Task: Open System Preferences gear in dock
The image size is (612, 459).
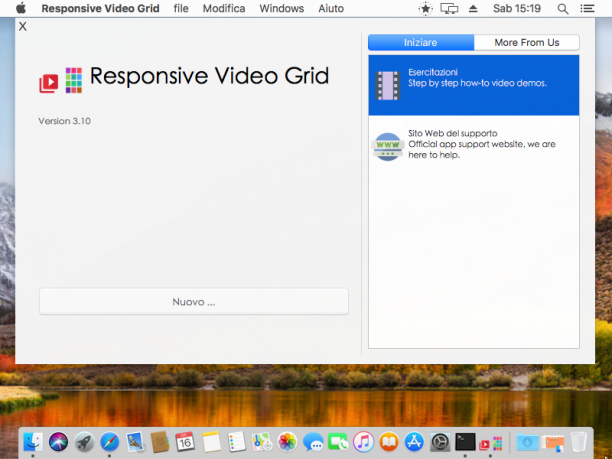Action: tap(440, 442)
